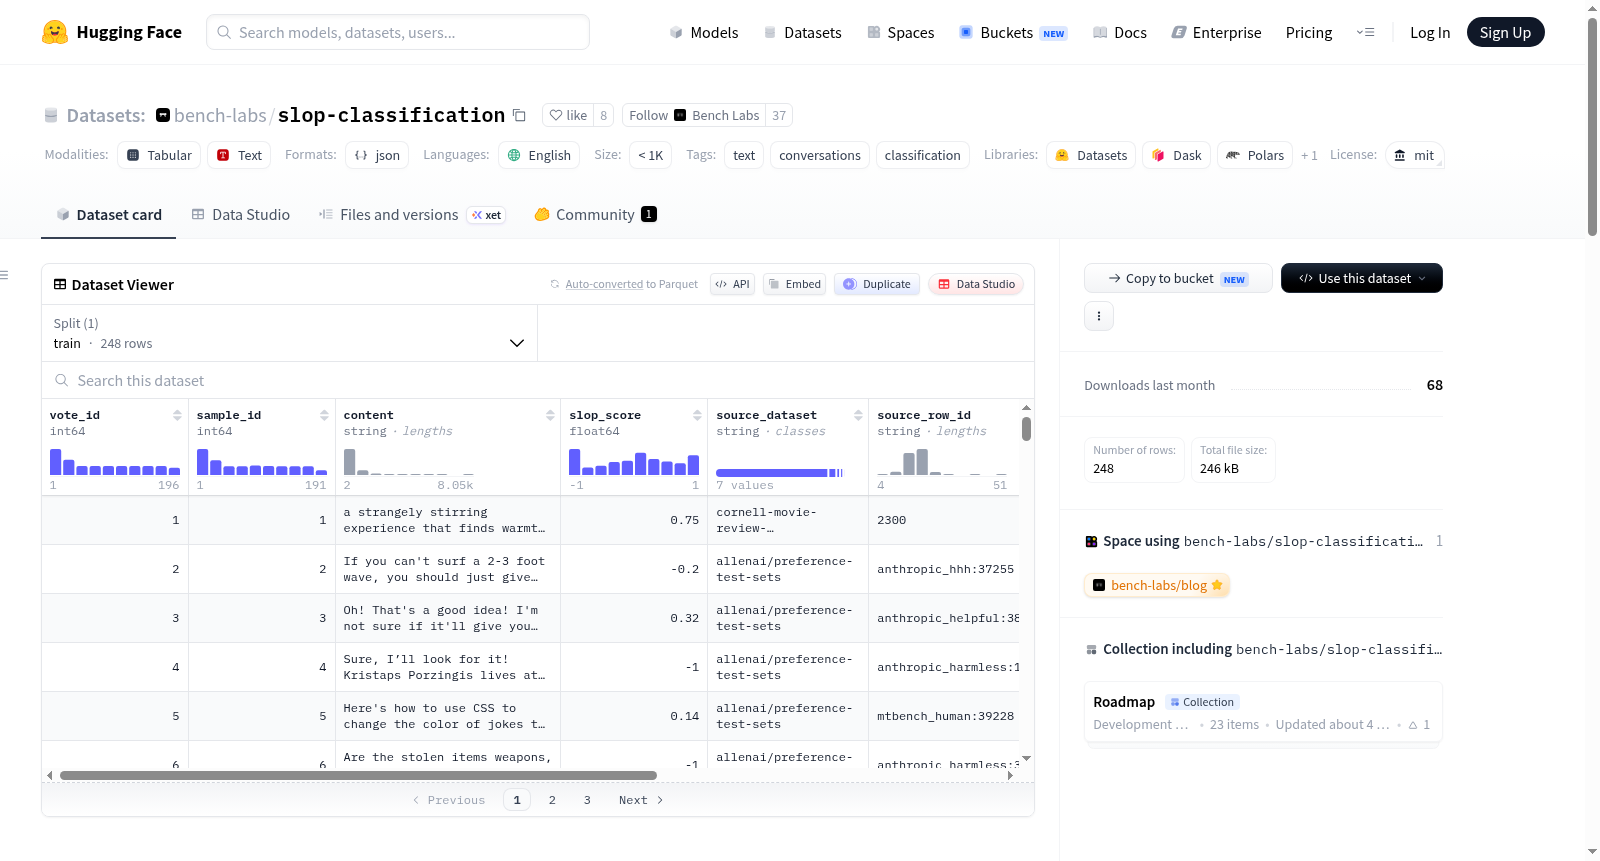Click the conversations tag
The height and width of the screenshot is (861, 1600).
(x=820, y=155)
